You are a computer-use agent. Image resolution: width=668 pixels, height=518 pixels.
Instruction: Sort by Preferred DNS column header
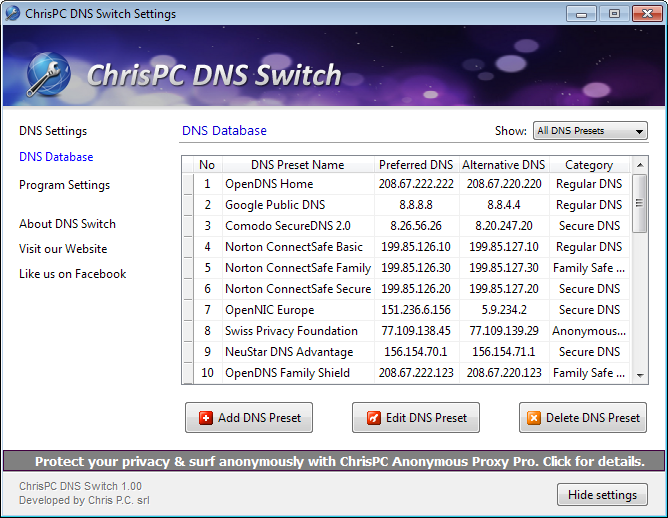[416, 165]
